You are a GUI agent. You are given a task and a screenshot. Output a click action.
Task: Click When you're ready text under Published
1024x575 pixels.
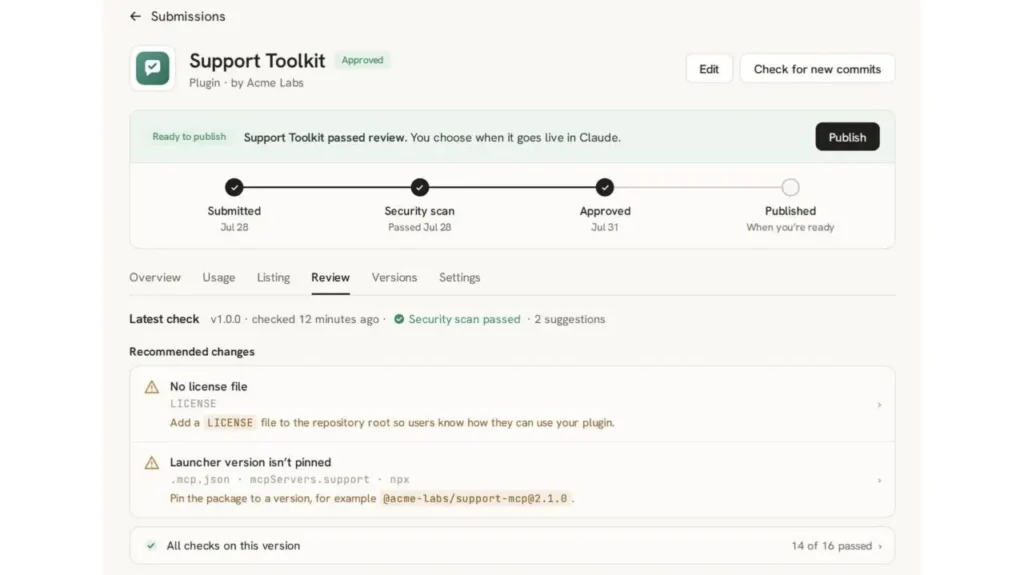click(x=790, y=227)
